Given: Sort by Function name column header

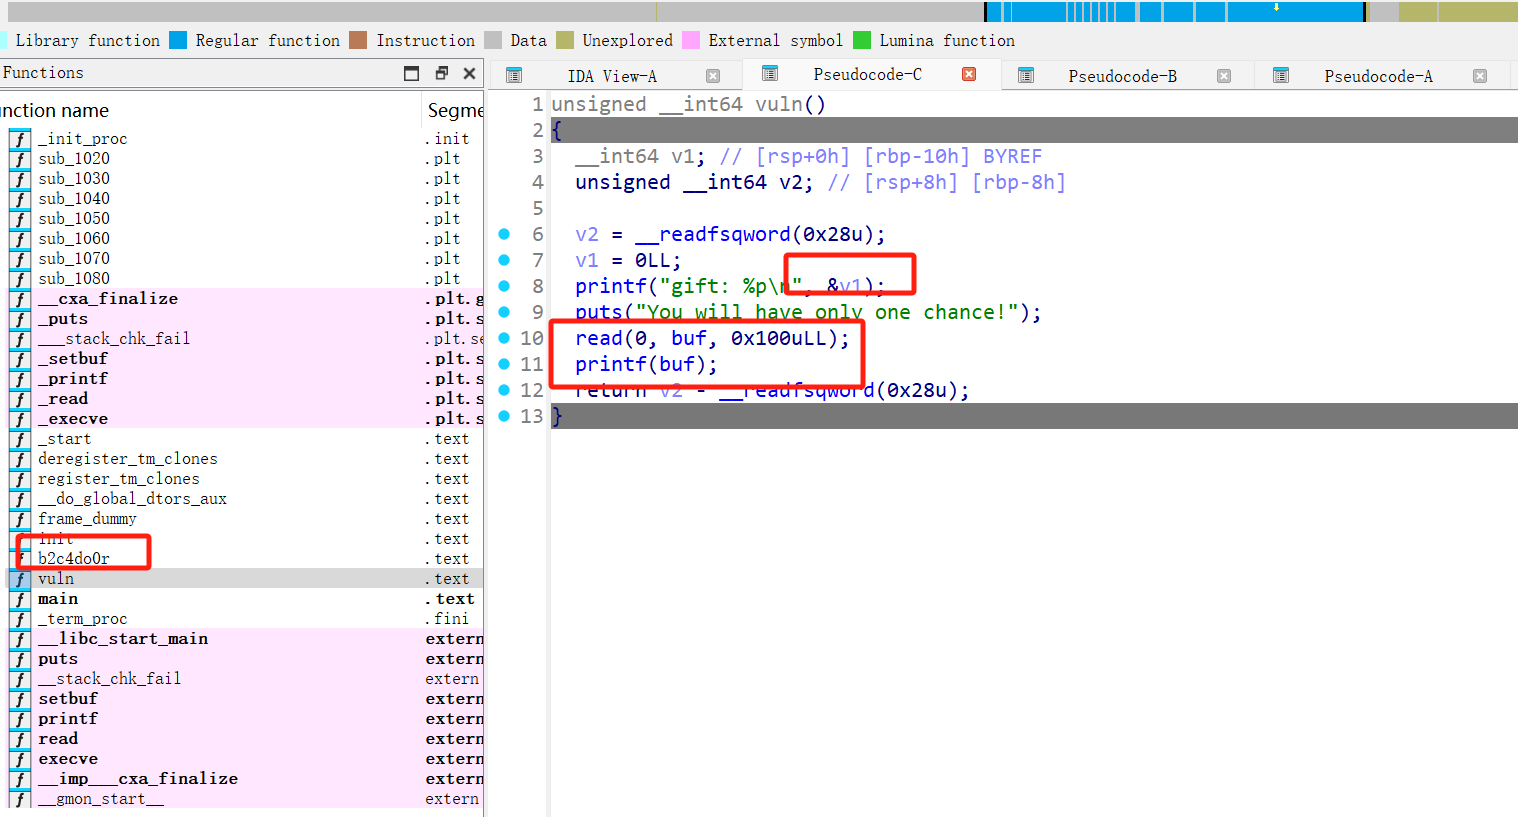Looking at the screenshot, I should (55, 111).
